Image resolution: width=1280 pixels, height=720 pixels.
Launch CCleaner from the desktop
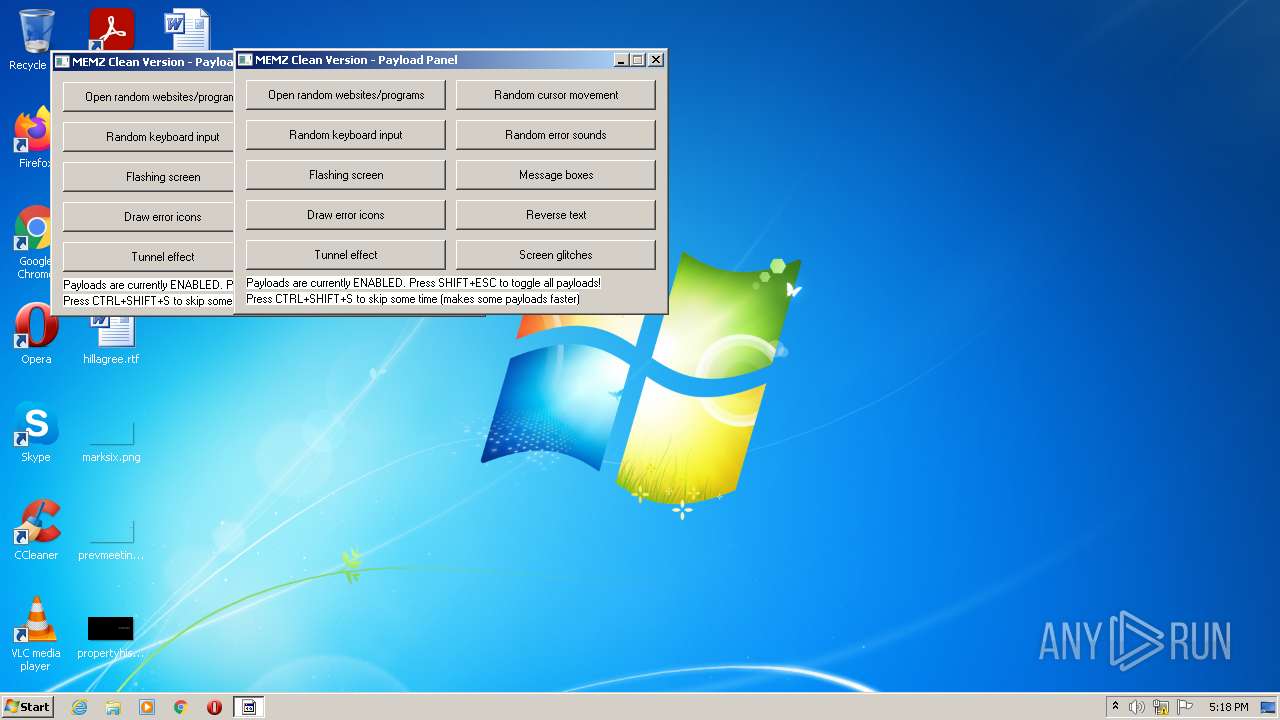36,530
